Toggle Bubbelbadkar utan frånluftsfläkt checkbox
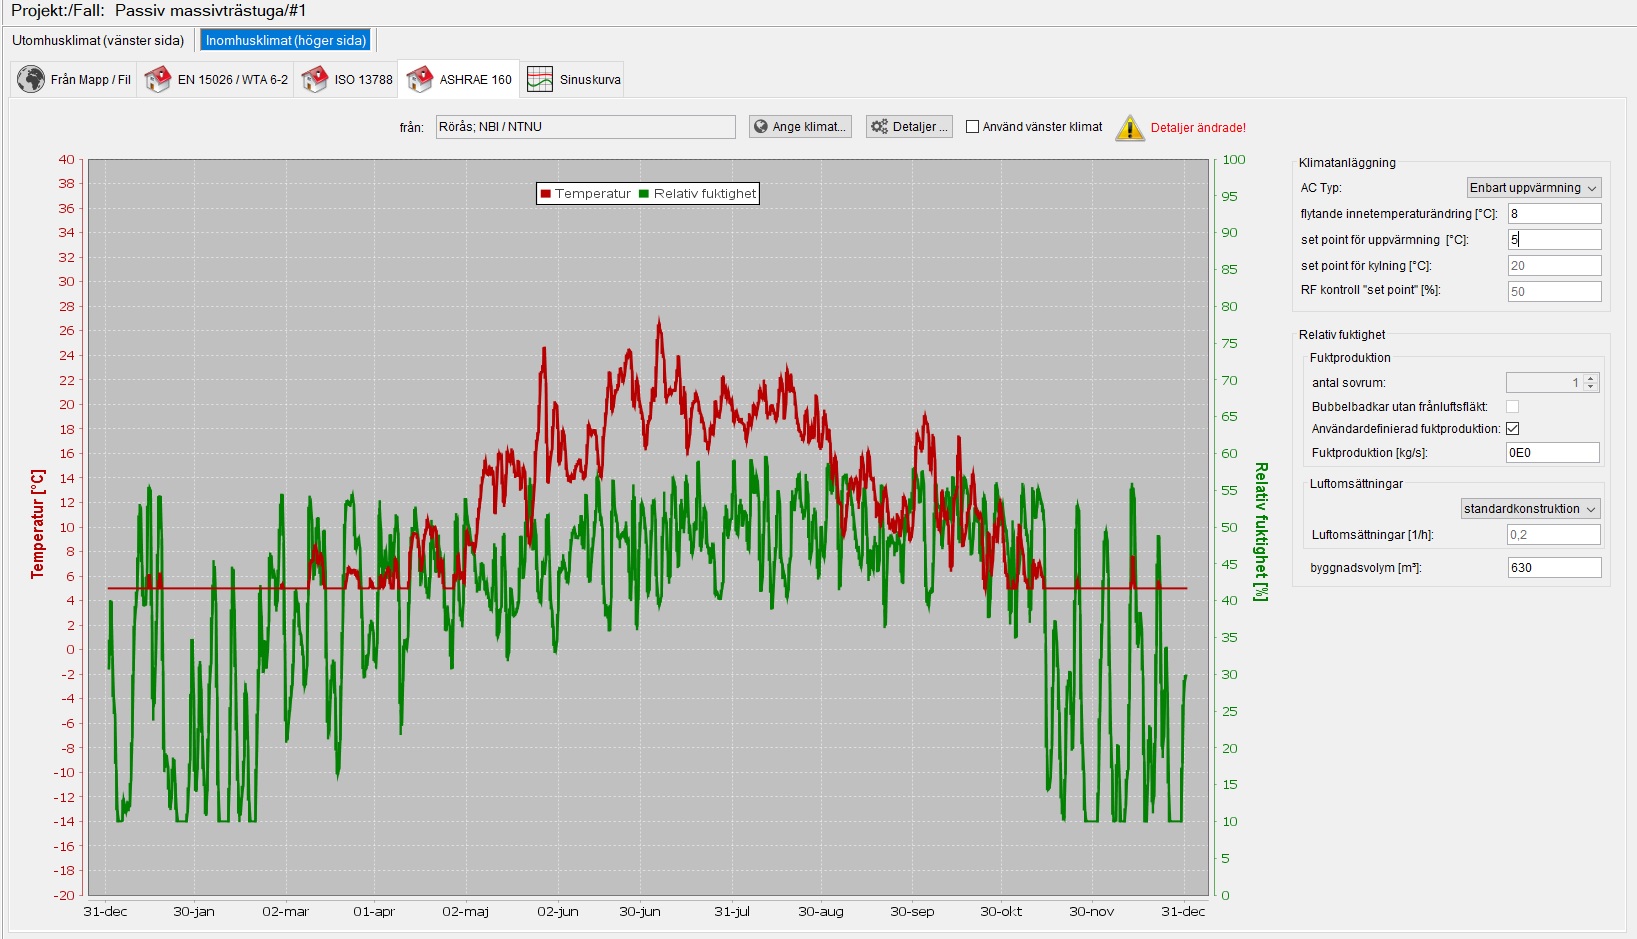Screen dimensions: 1637x939 [x=1512, y=406]
